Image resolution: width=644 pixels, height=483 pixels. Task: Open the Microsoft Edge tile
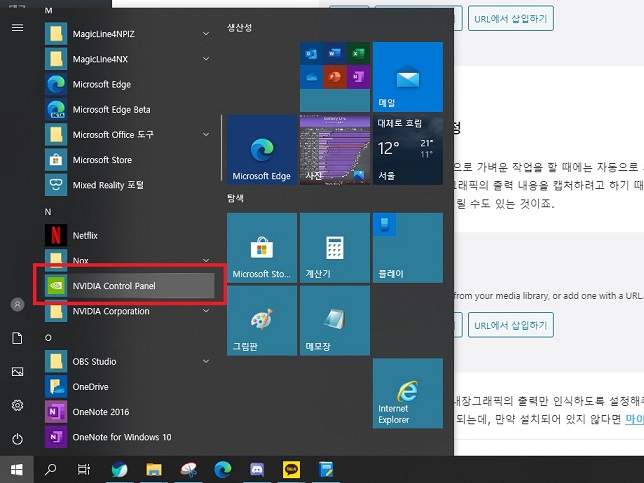pos(262,150)
